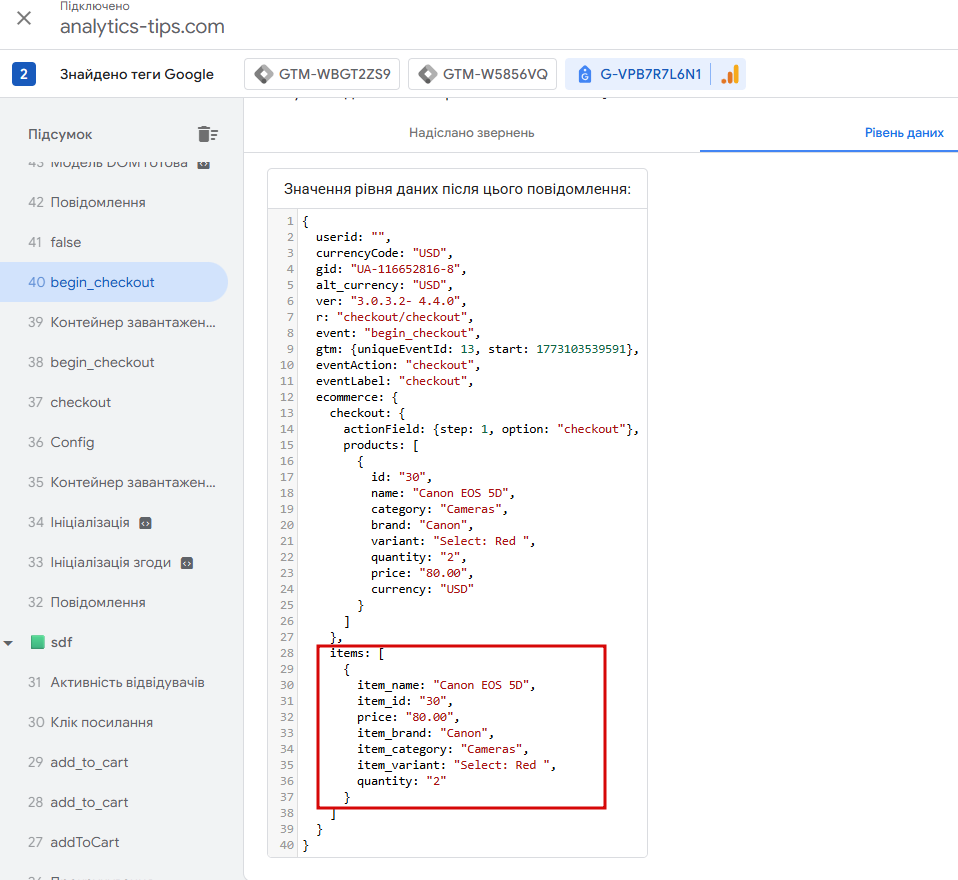
Task: Click the orange Analytics bar chart icon
Action: (x=730, y=74)
